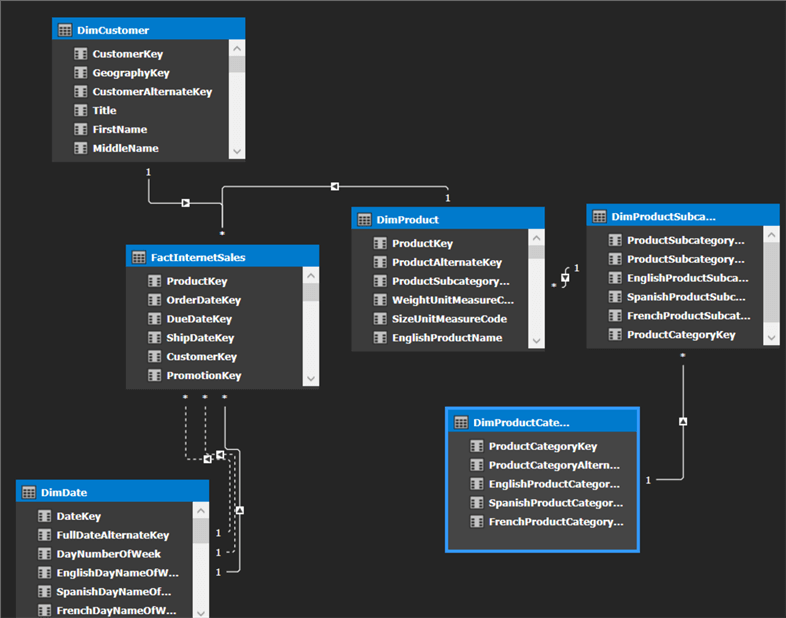Select ProductKey column in DimProduct
This screenshot has width=786, height=618.
(x=422, y=244)
